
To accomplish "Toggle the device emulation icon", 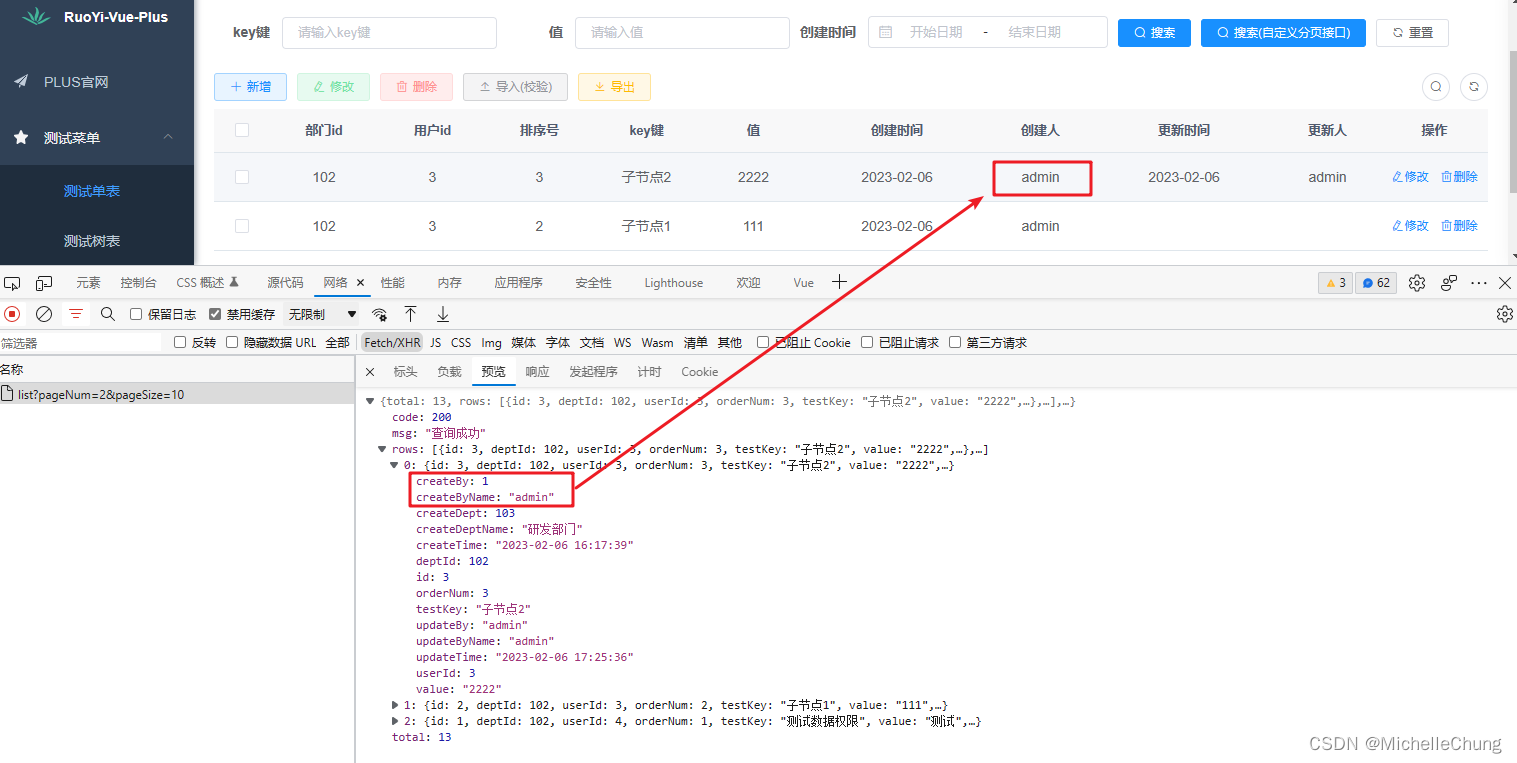I will (x=44, y=283).
